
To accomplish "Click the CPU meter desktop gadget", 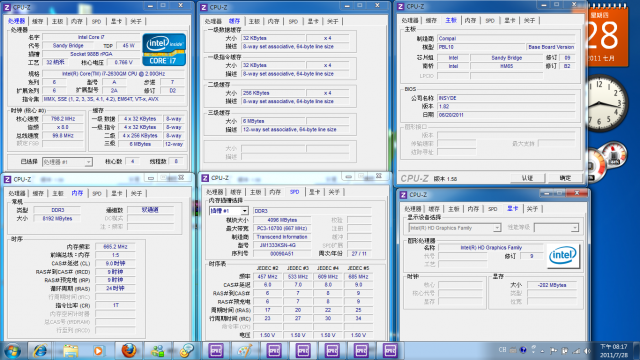I will [x=606, y=161].
